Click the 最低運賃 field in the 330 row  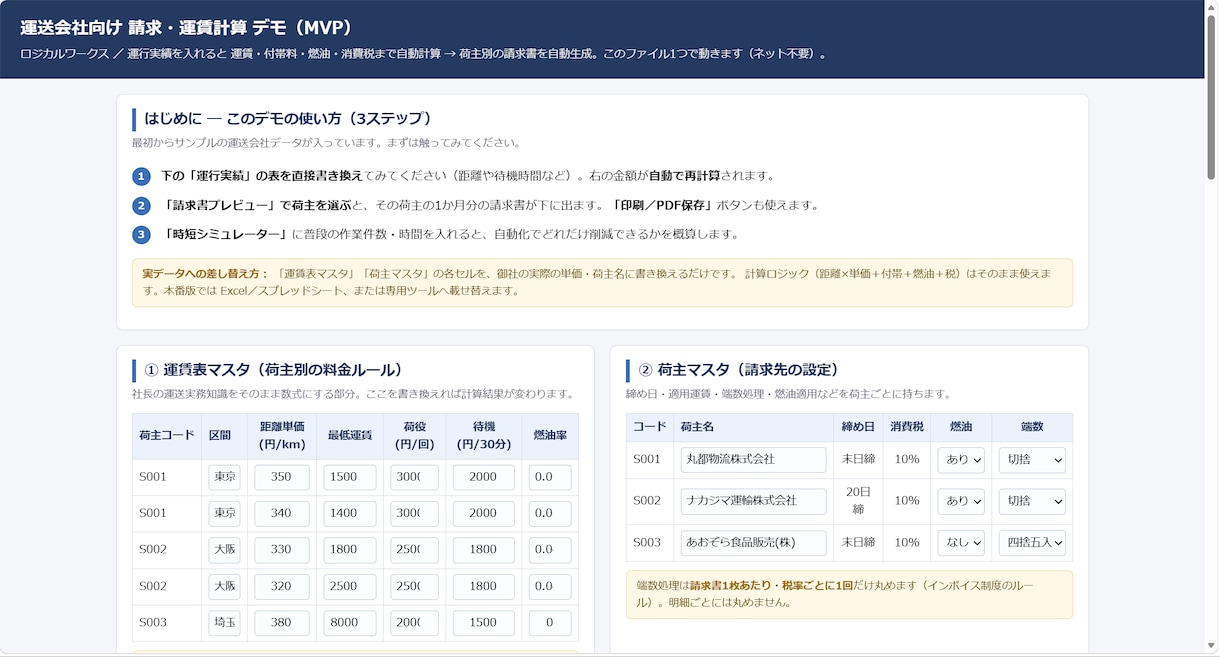click(350, 550)
